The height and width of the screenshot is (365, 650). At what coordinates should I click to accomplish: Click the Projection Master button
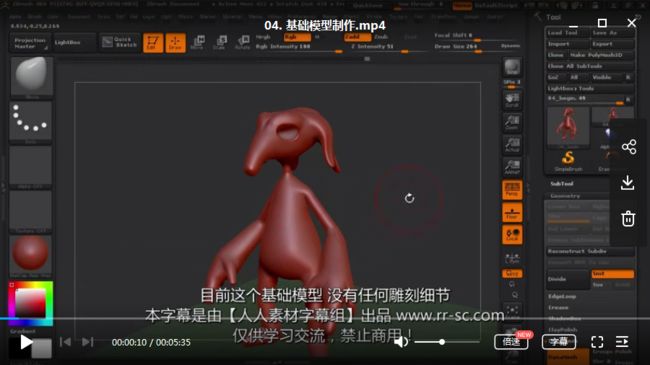point(29,43)
